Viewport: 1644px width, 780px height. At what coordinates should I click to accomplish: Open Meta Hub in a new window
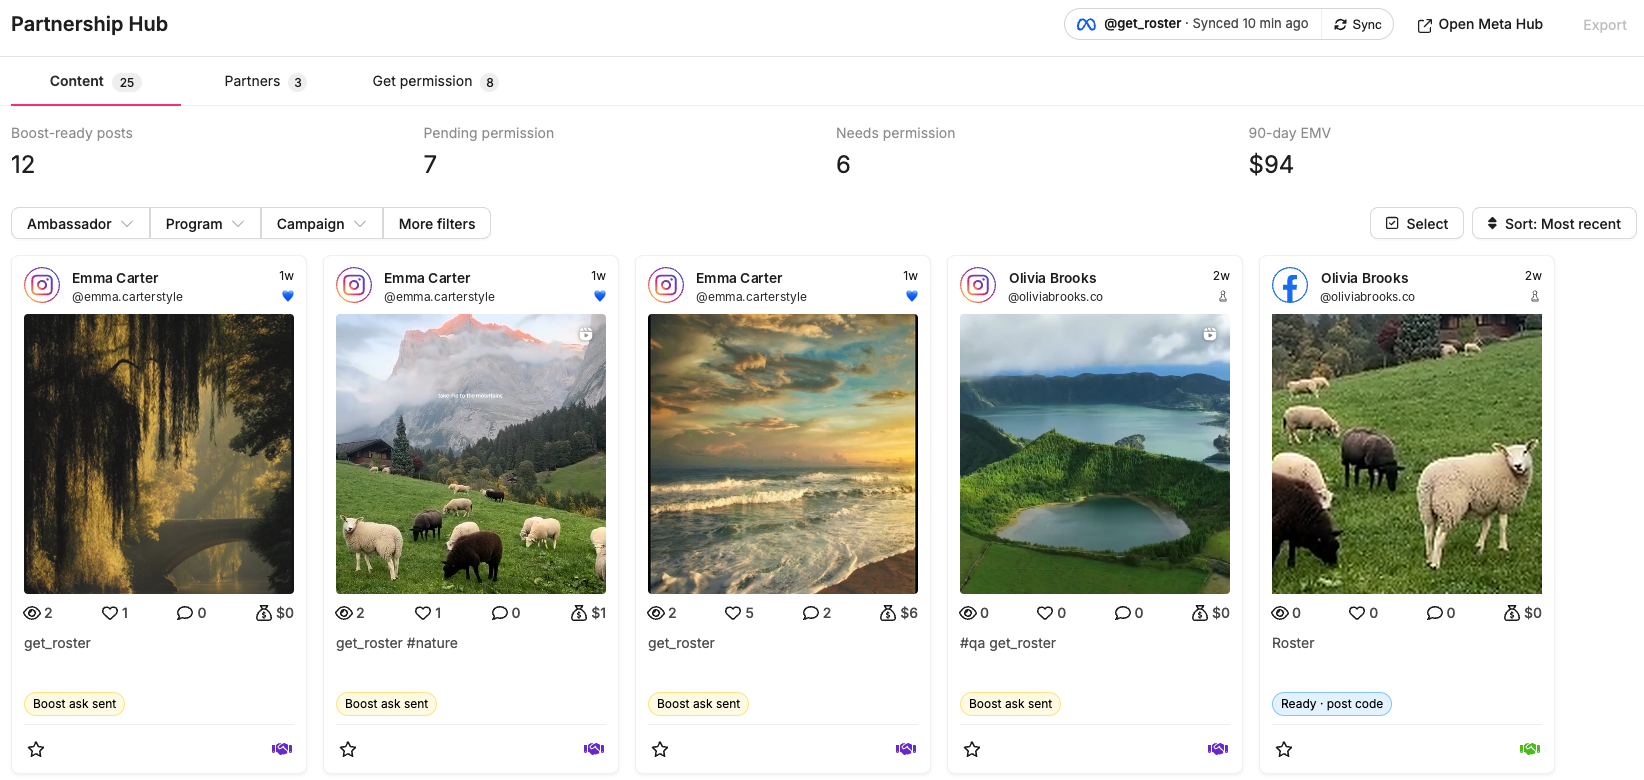point(1480,24)
